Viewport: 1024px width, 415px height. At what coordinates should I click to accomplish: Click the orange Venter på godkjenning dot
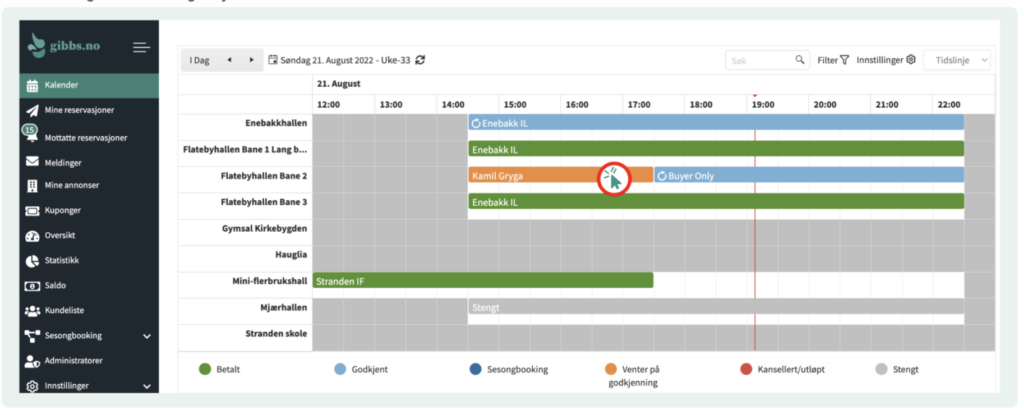click(x=611, y=369)
